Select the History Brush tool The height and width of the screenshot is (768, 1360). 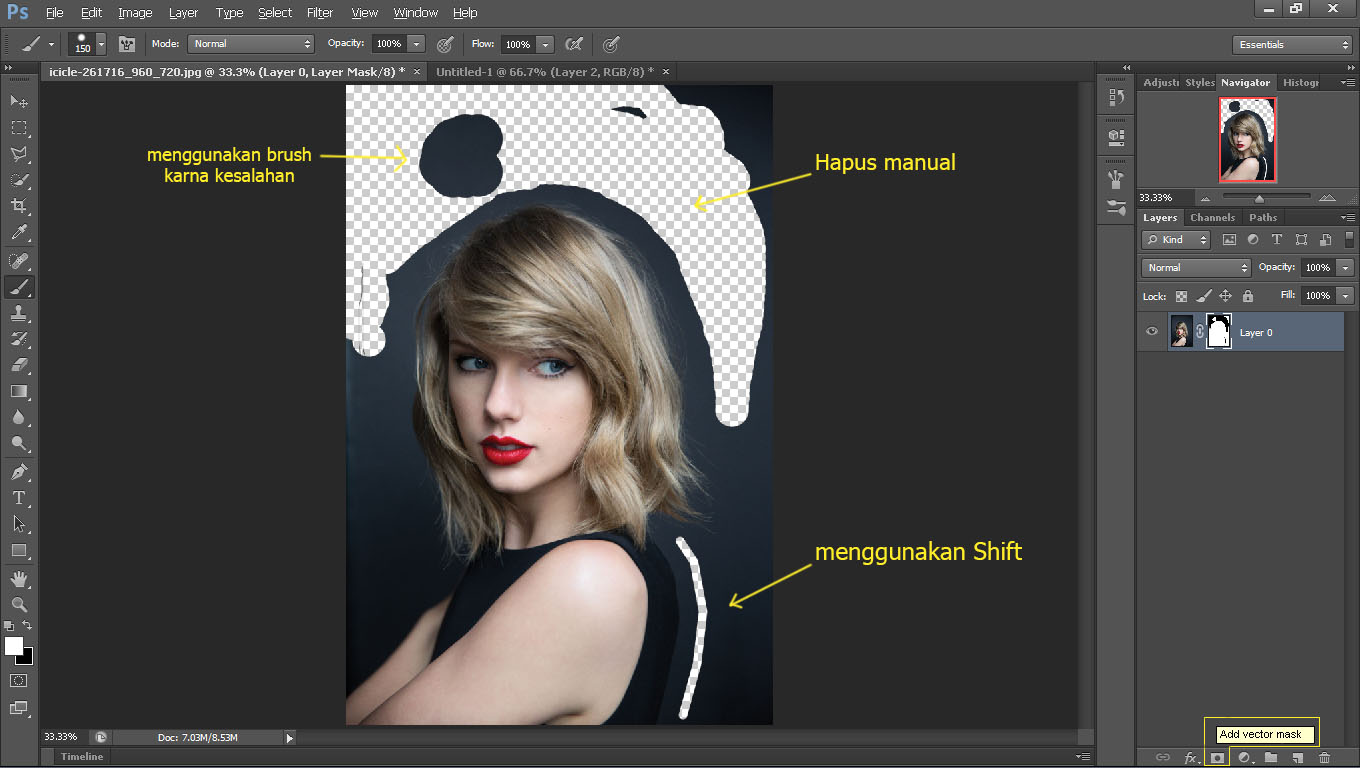pyautogui.click(x=19, y=339)
